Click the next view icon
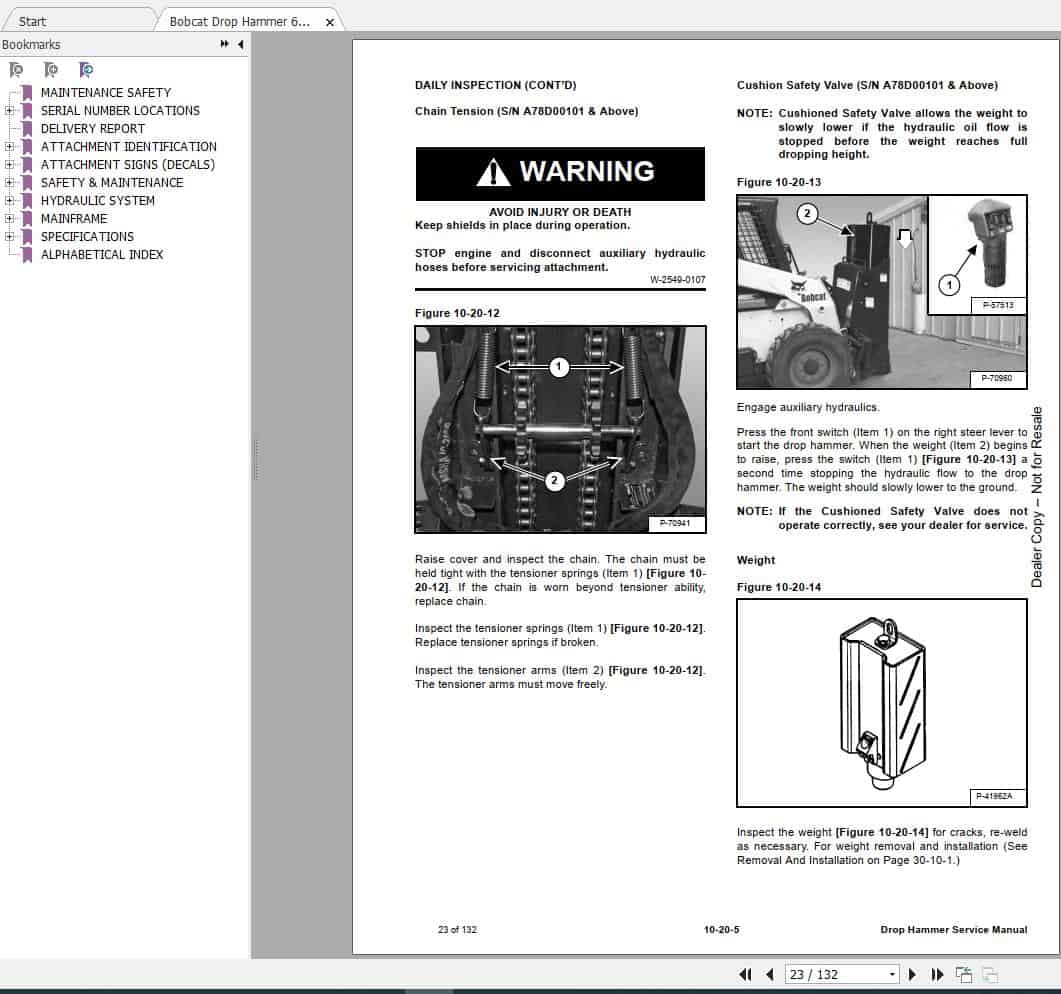Viewport: 1061px width, 994px height. click(x=990, y=973)
